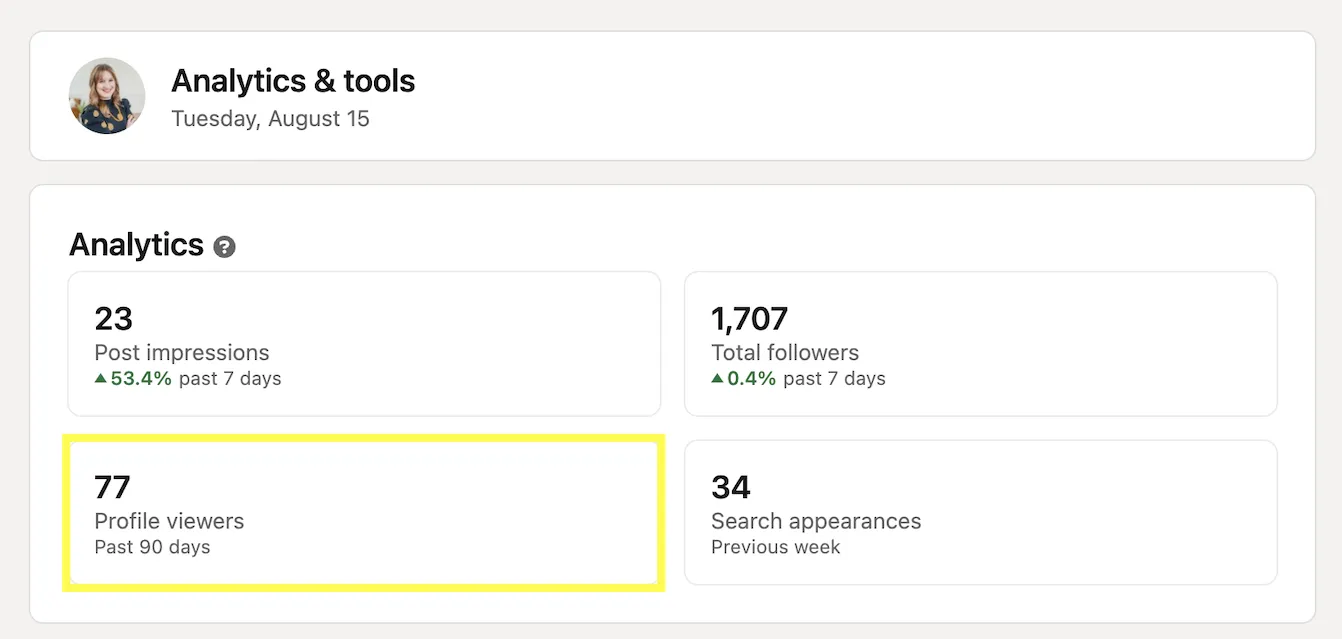Click the green arrow beside 0.4%
Screen dimensions: 1342x639
[717, 379]
